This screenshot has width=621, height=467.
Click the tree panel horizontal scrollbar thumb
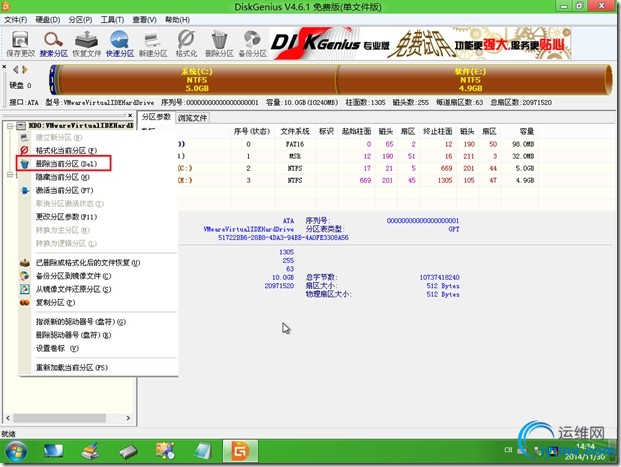click(x=60, y=418)
